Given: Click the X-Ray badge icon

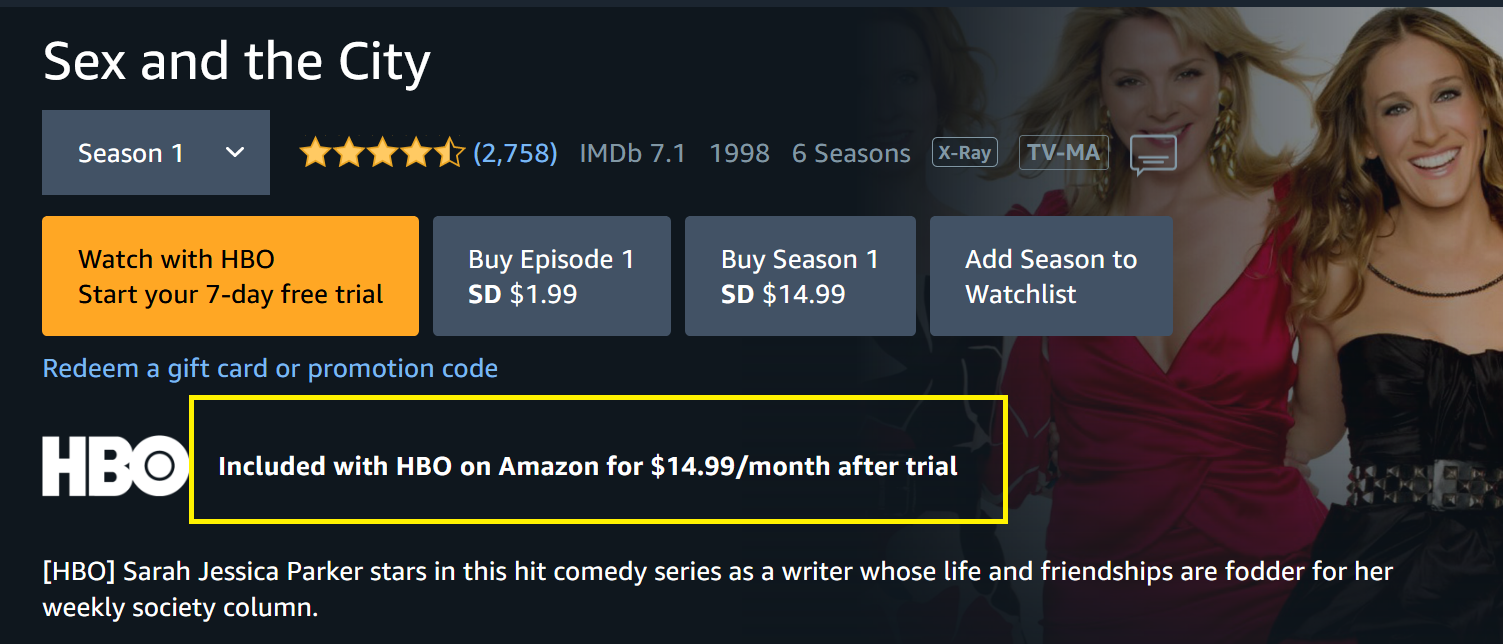Looking at the screenshot, I should click(964, 152).
